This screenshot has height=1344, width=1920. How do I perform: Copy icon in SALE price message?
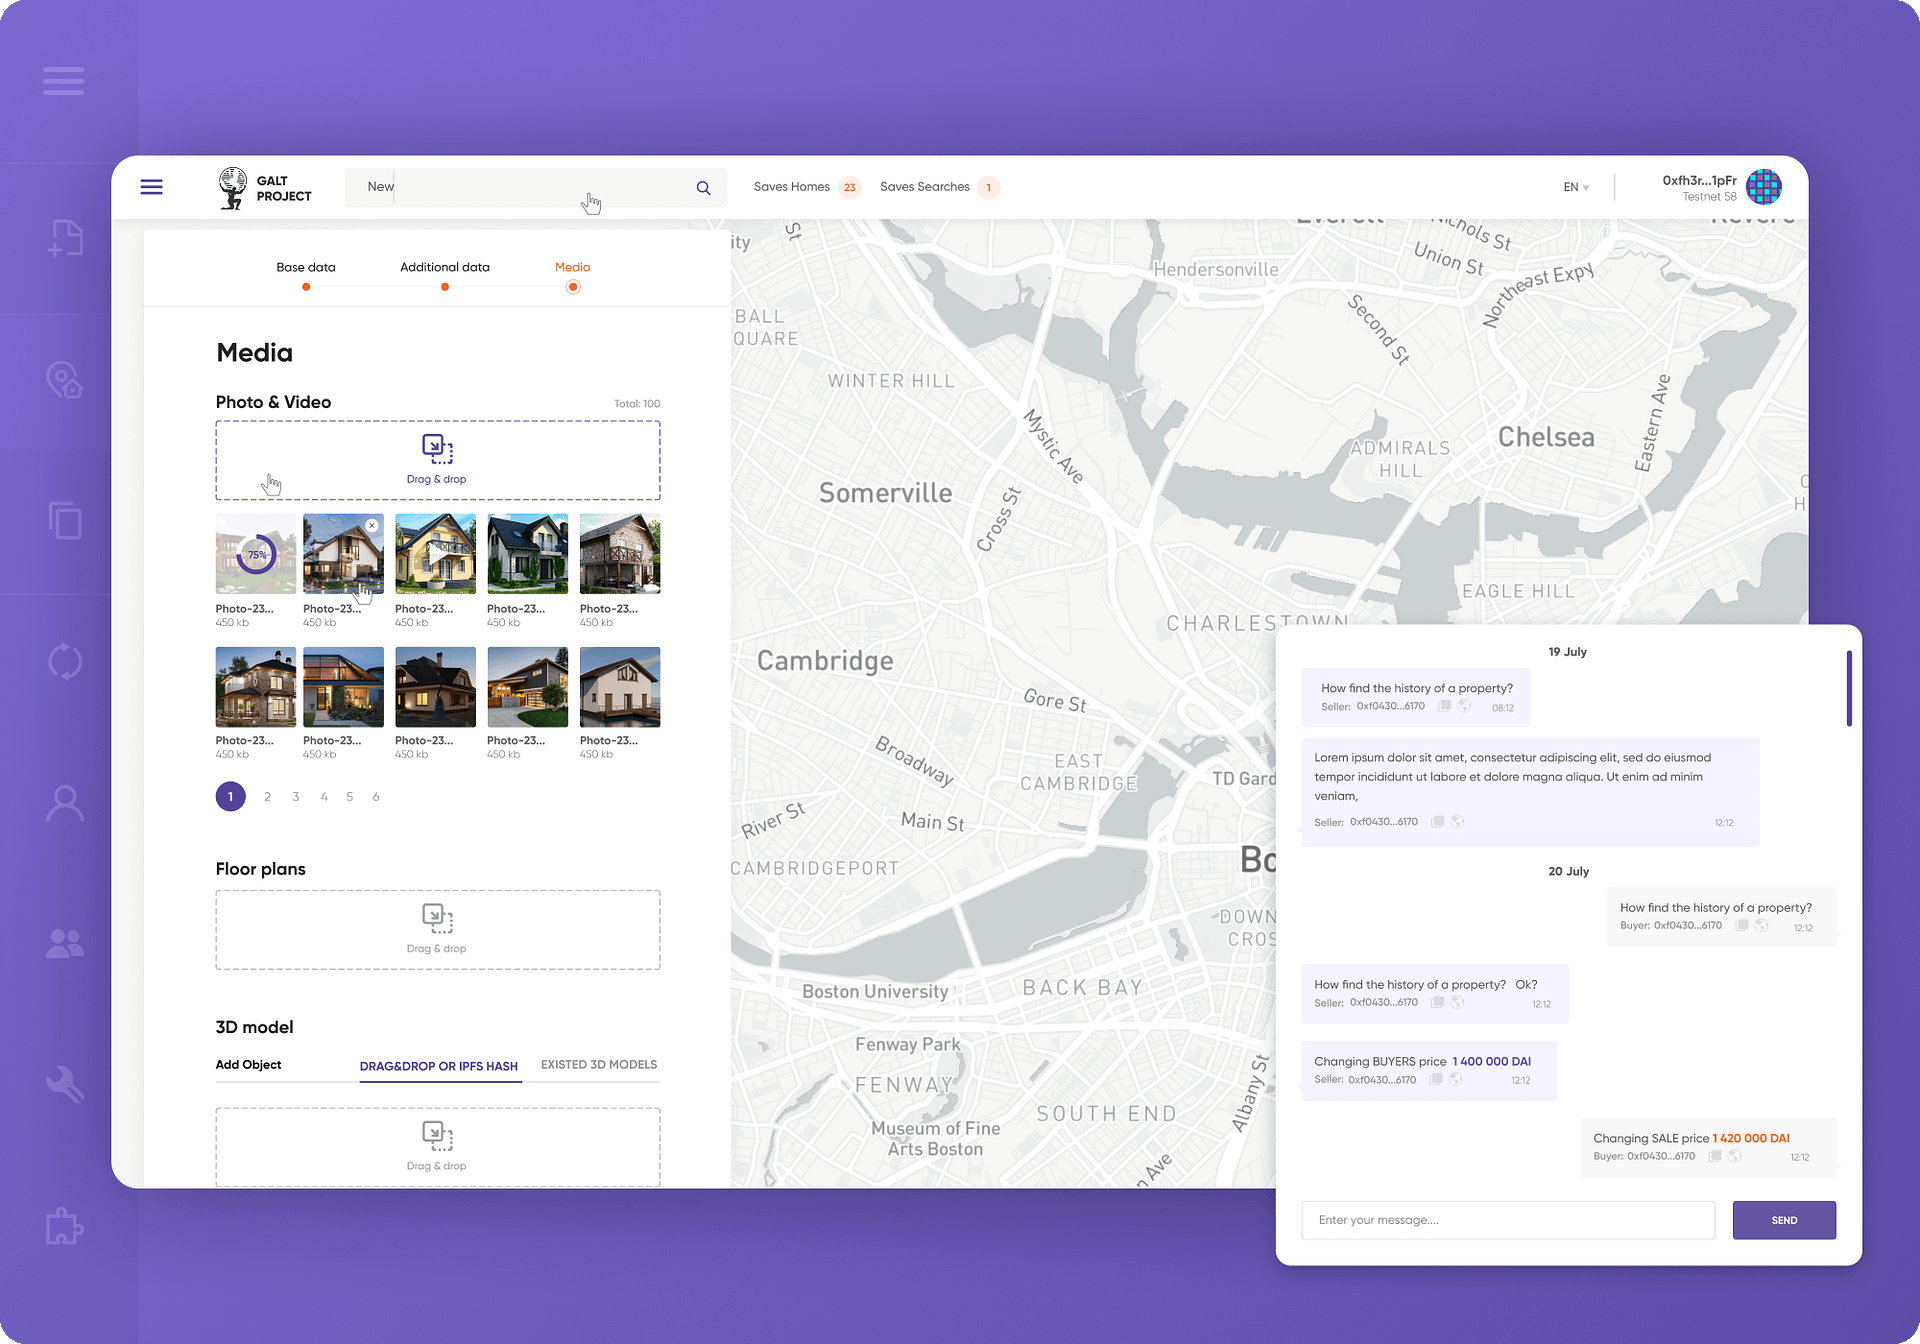tap(1714, 1156)
